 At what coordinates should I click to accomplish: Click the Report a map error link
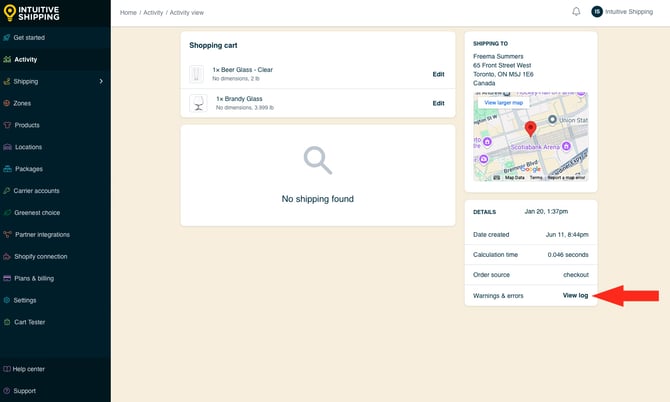tap(566, 177)
